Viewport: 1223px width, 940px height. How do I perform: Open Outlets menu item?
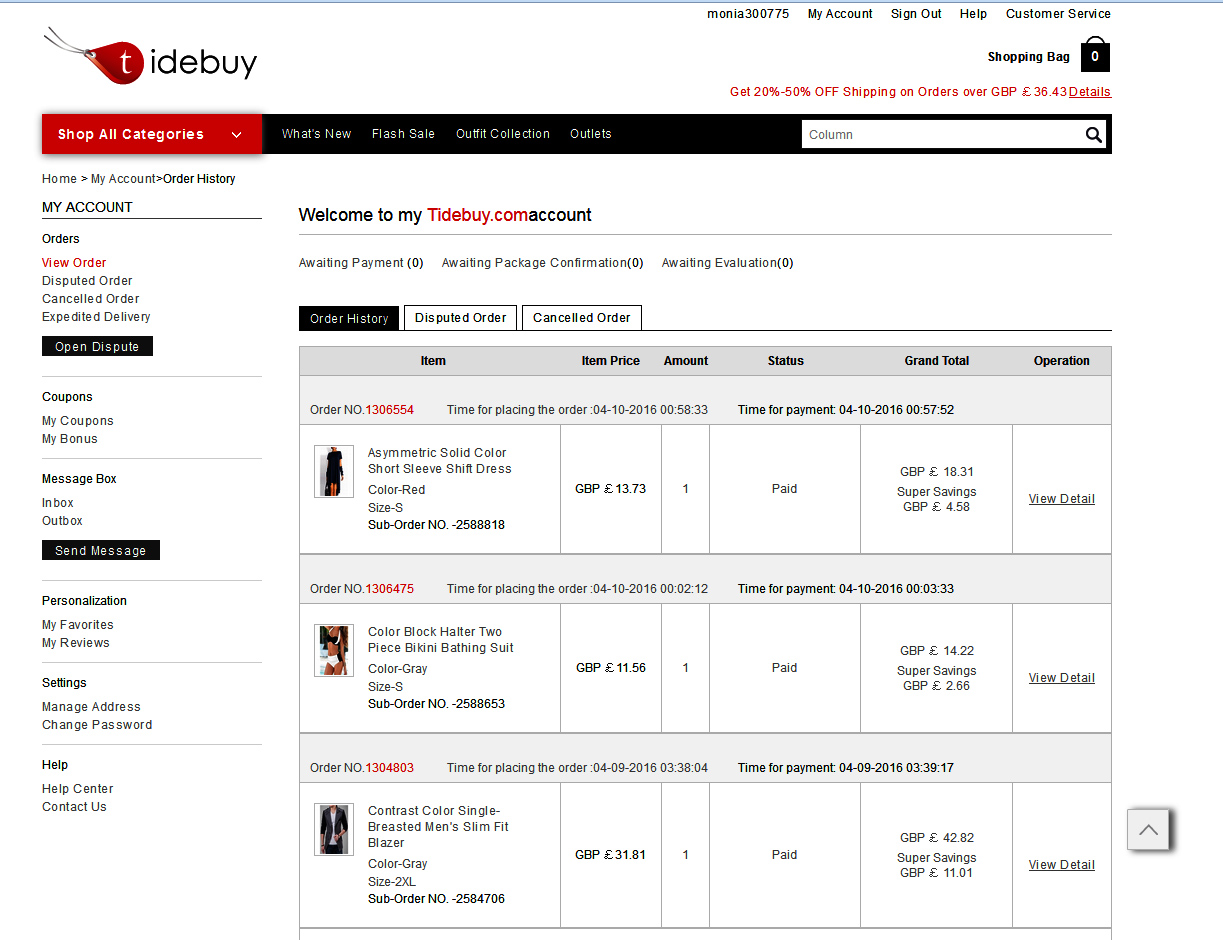click(x=591, y=134)
